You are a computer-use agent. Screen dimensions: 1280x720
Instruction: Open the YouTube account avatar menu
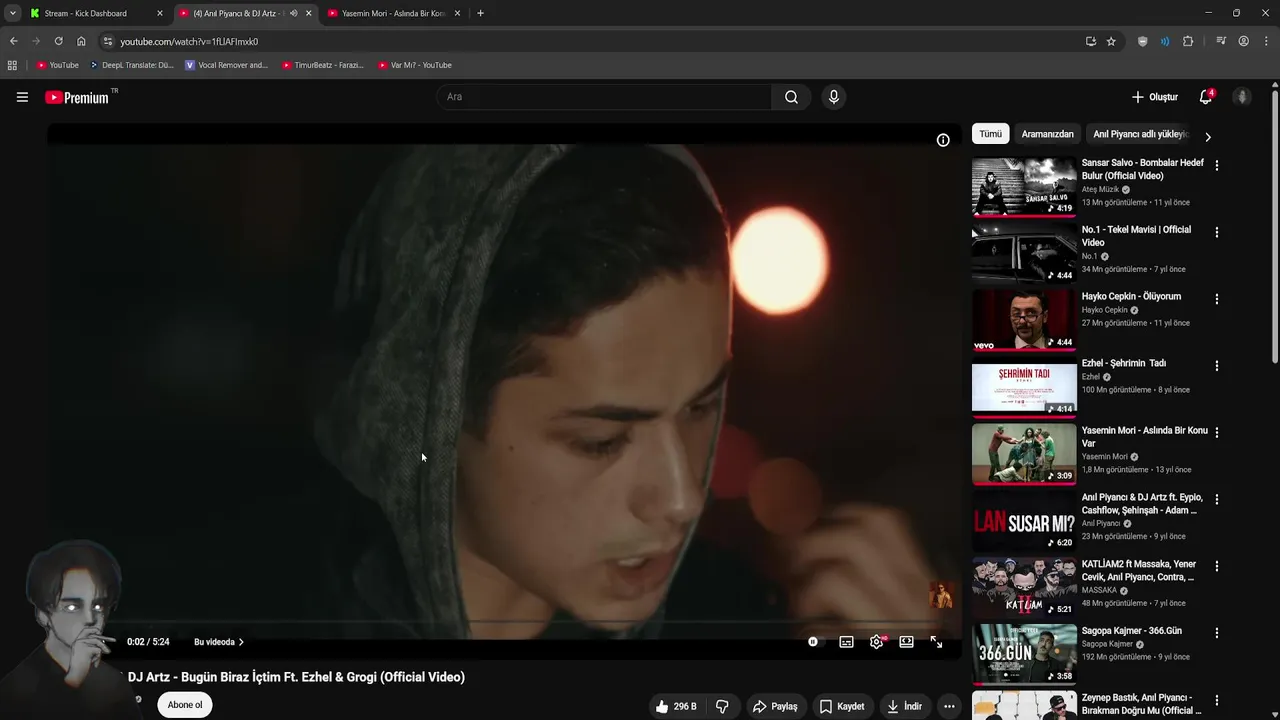1242,97
